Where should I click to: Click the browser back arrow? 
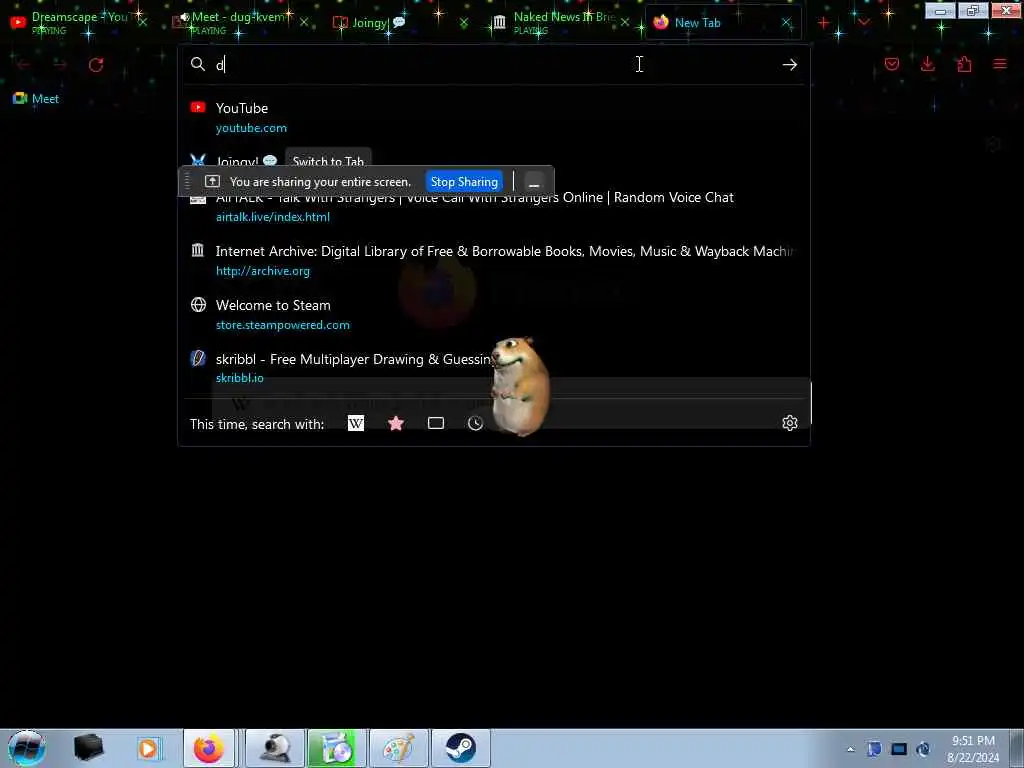[x=24, y=65]
